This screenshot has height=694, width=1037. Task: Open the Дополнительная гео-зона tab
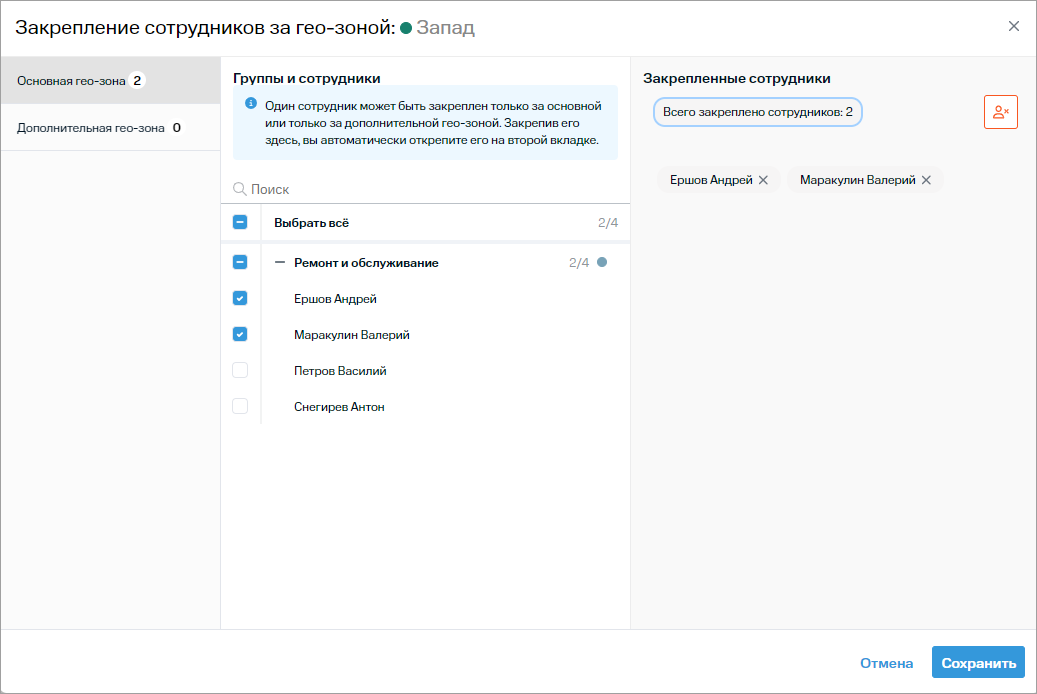click(x=91, y=128)
